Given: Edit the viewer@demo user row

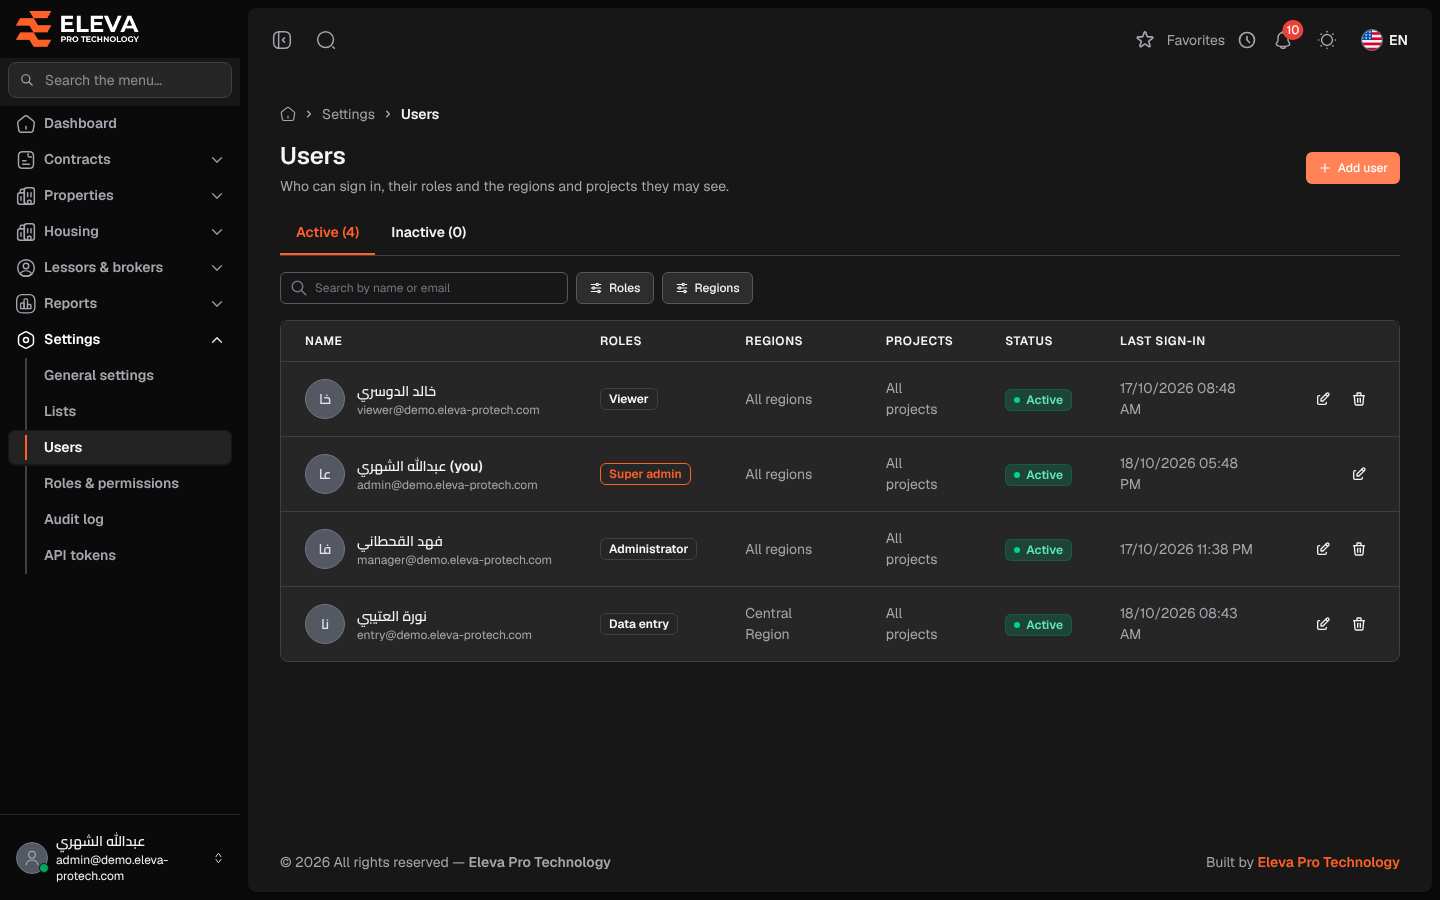Looking at the screenshot, I should coord(1323,399).
